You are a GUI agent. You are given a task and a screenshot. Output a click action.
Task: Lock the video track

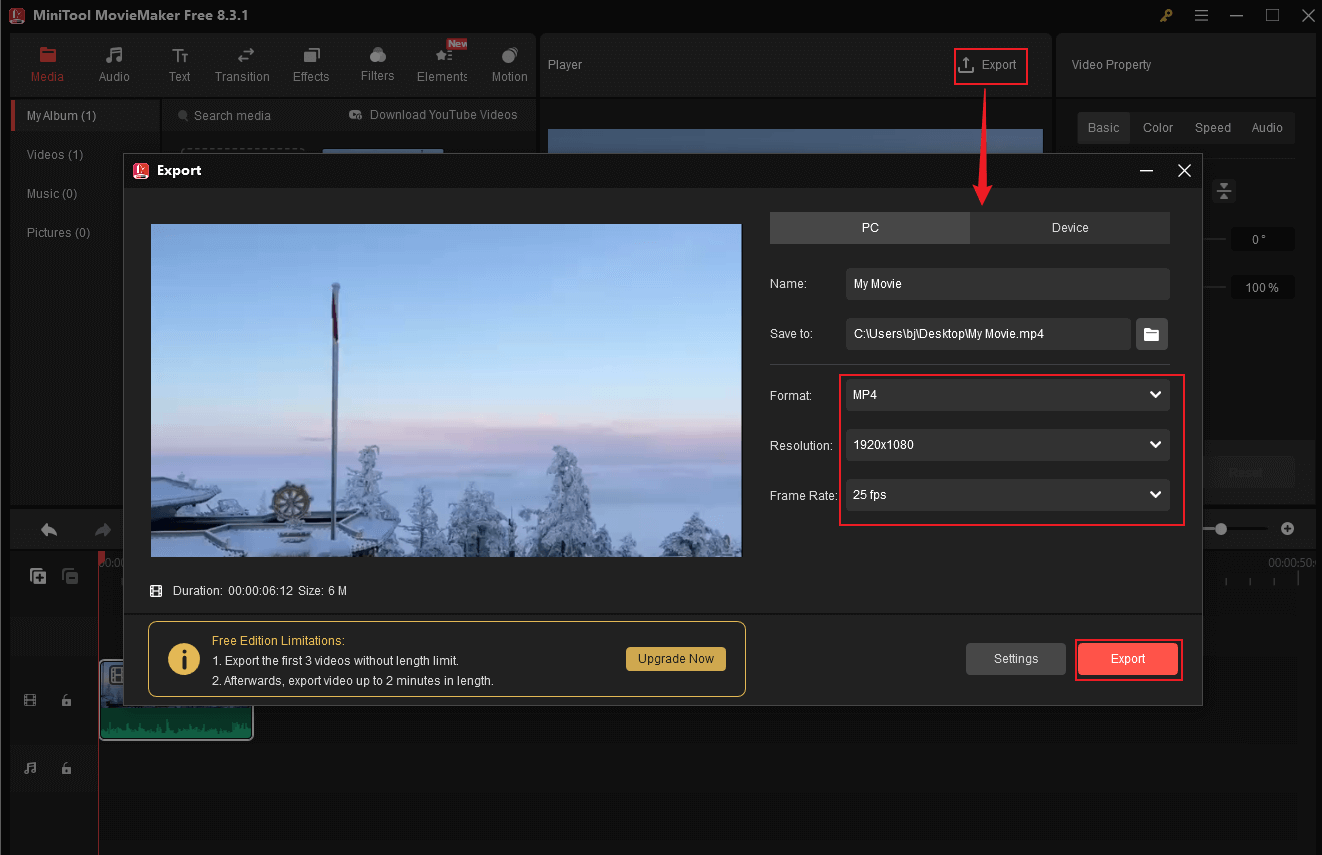(66, 700)
